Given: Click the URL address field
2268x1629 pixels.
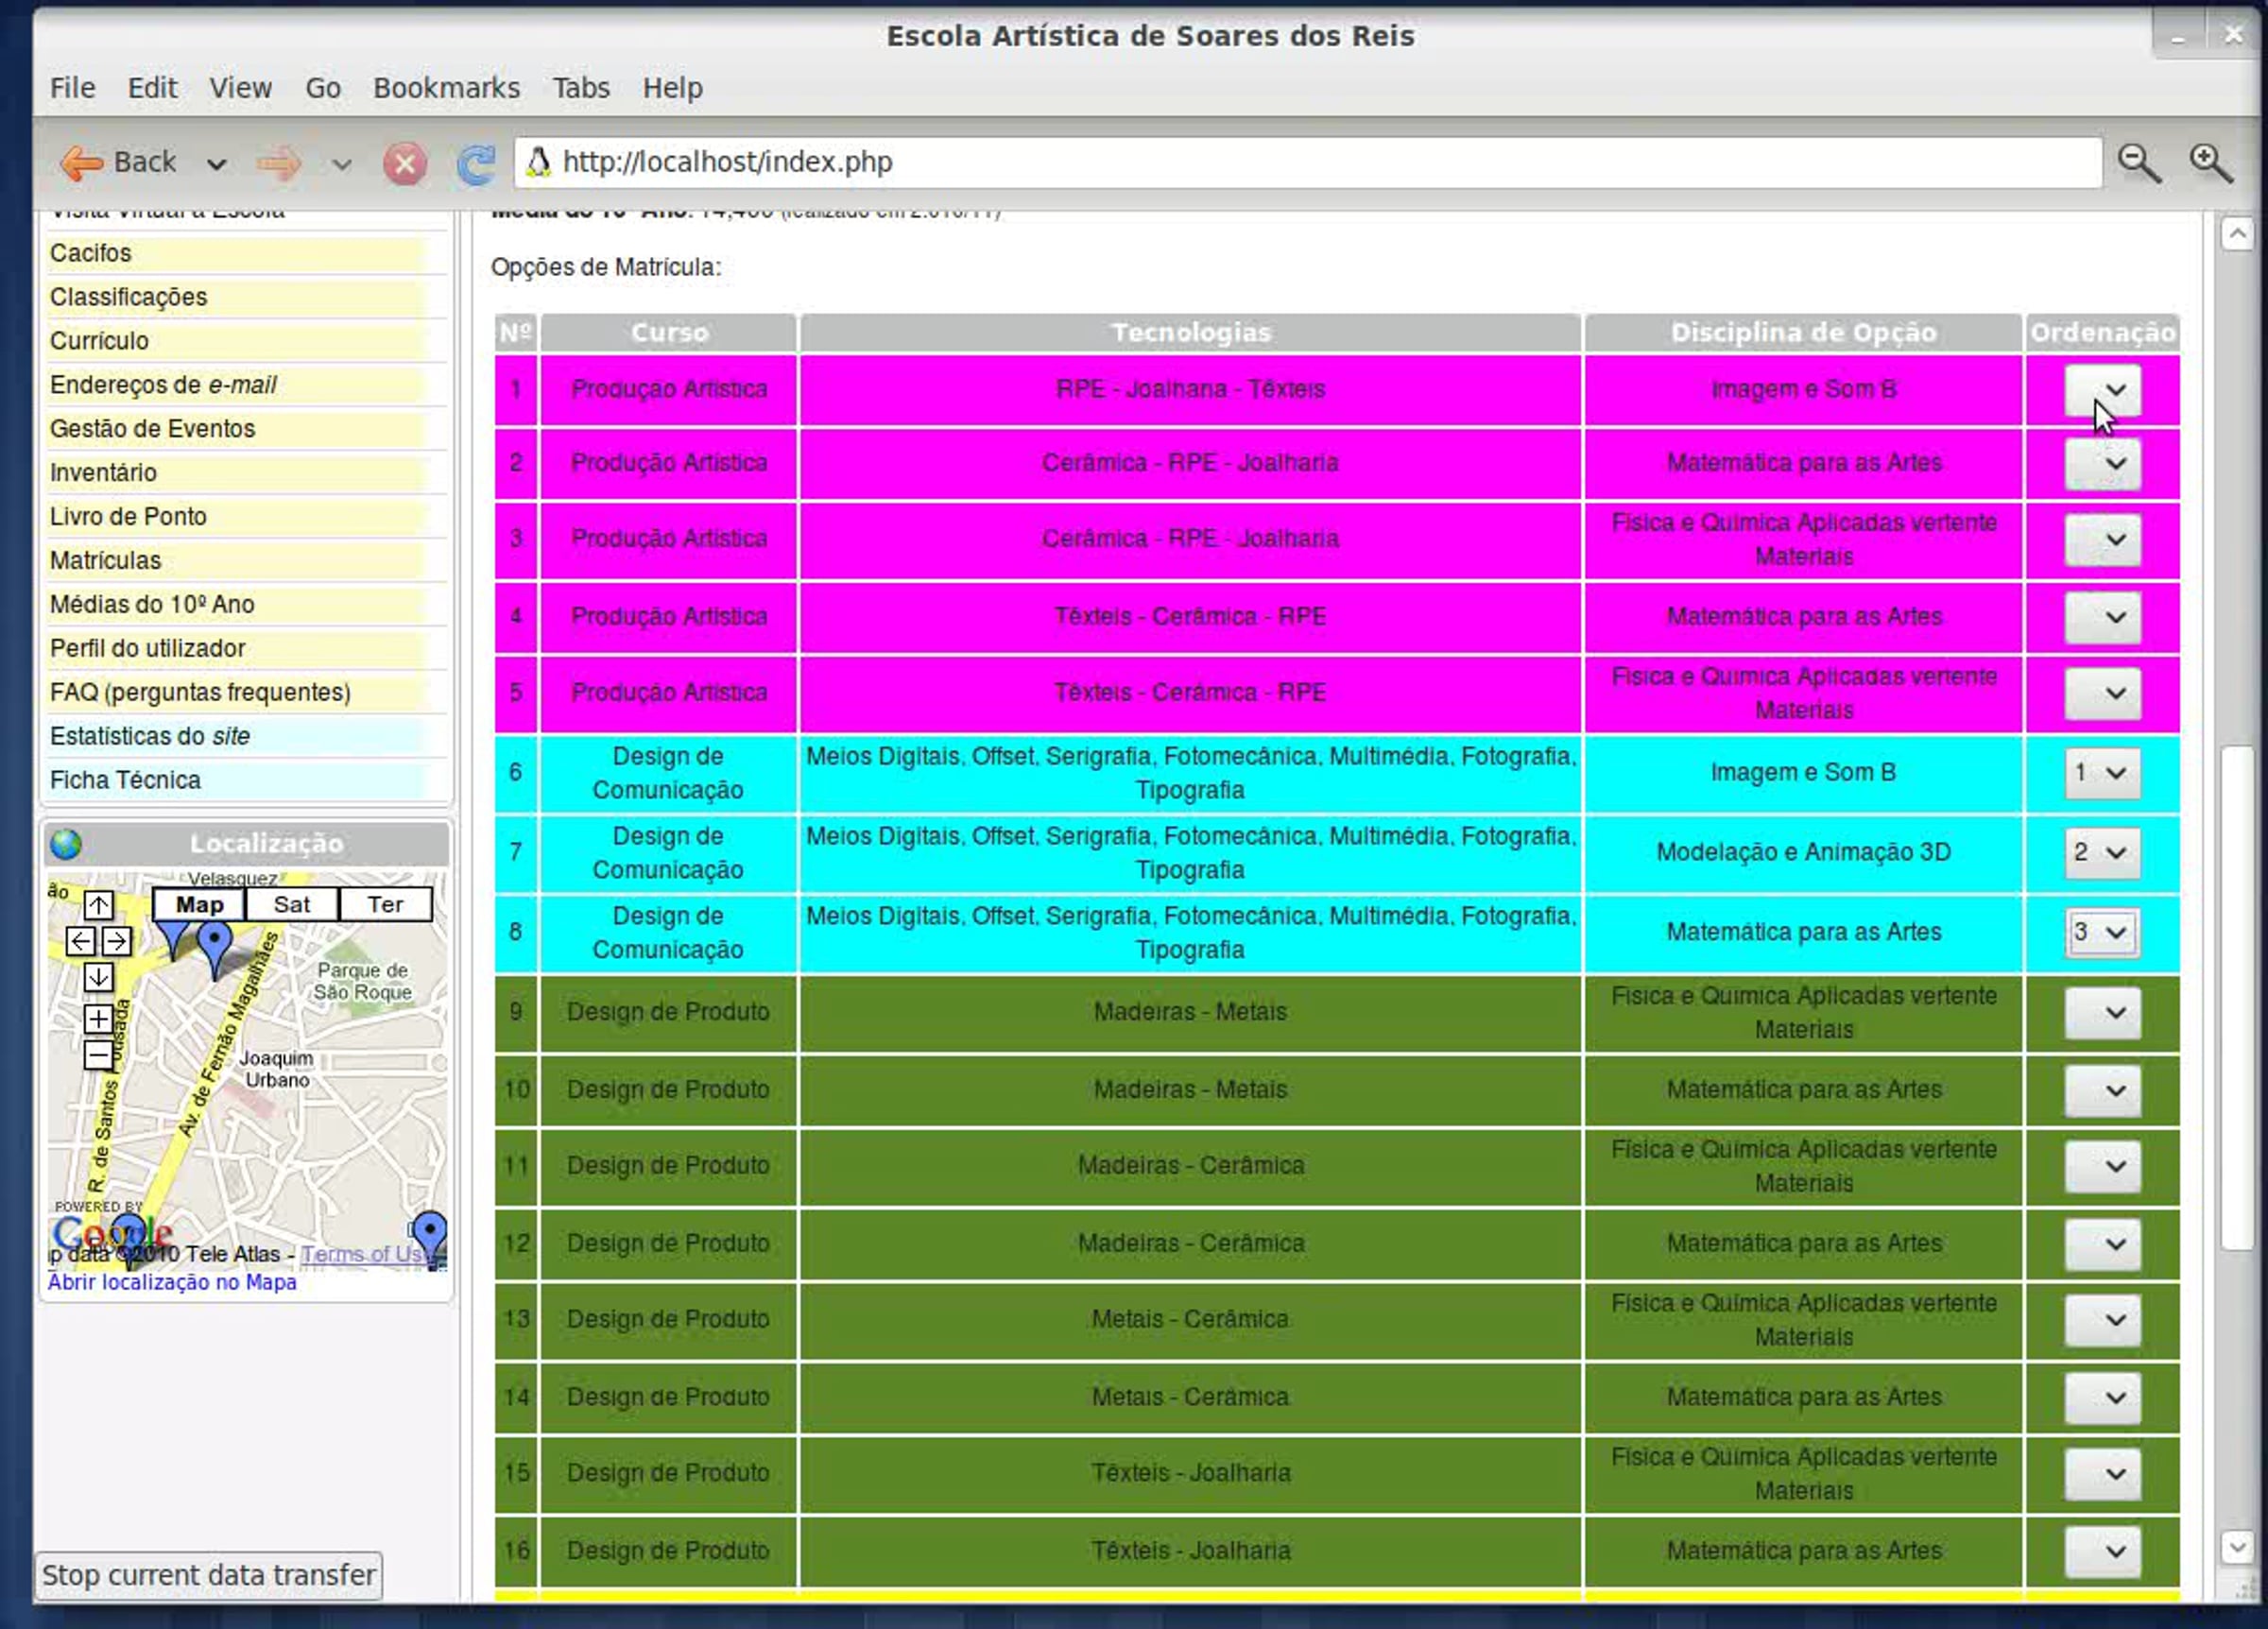Looking at the screenshot, I should 1308,162.
